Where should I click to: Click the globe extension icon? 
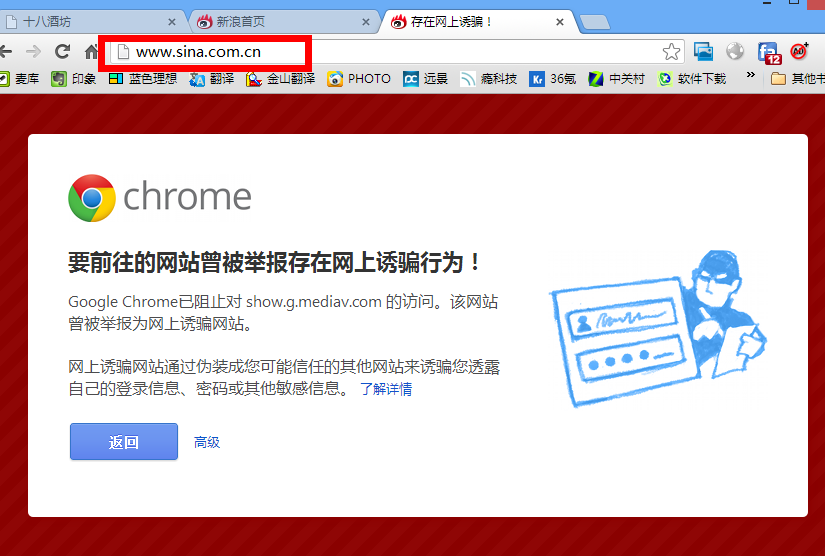[x=735, y=51]
